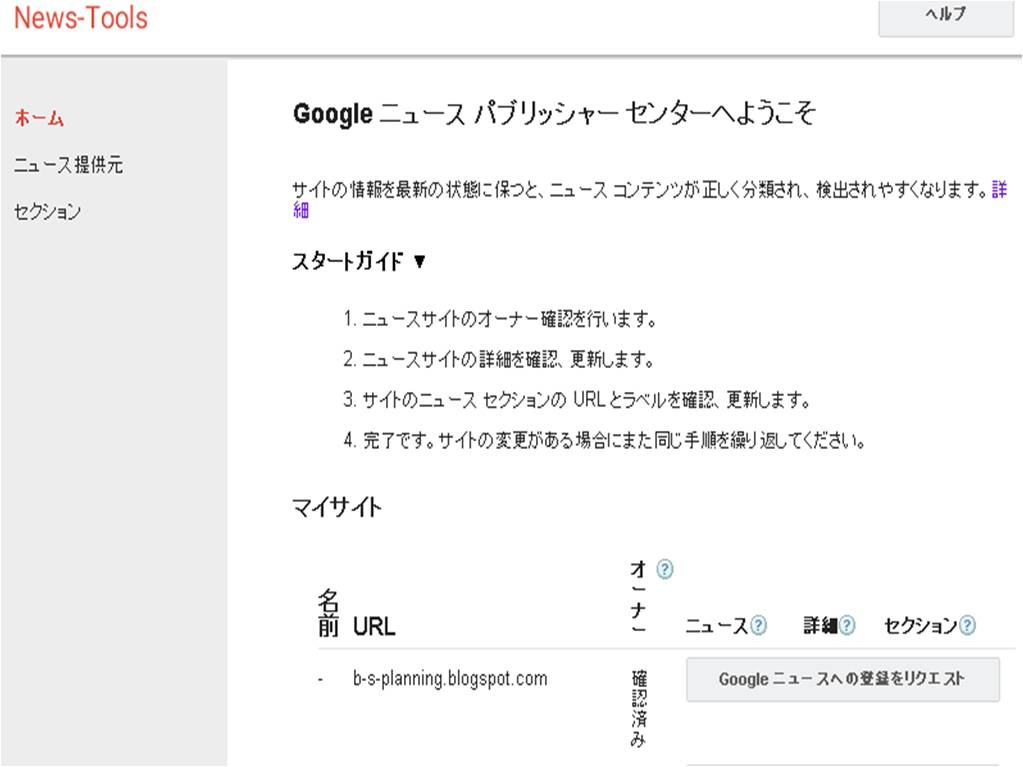The image size is (1023, 767).
Task: Click the ニュース column header label
Action: click(716, 625)
